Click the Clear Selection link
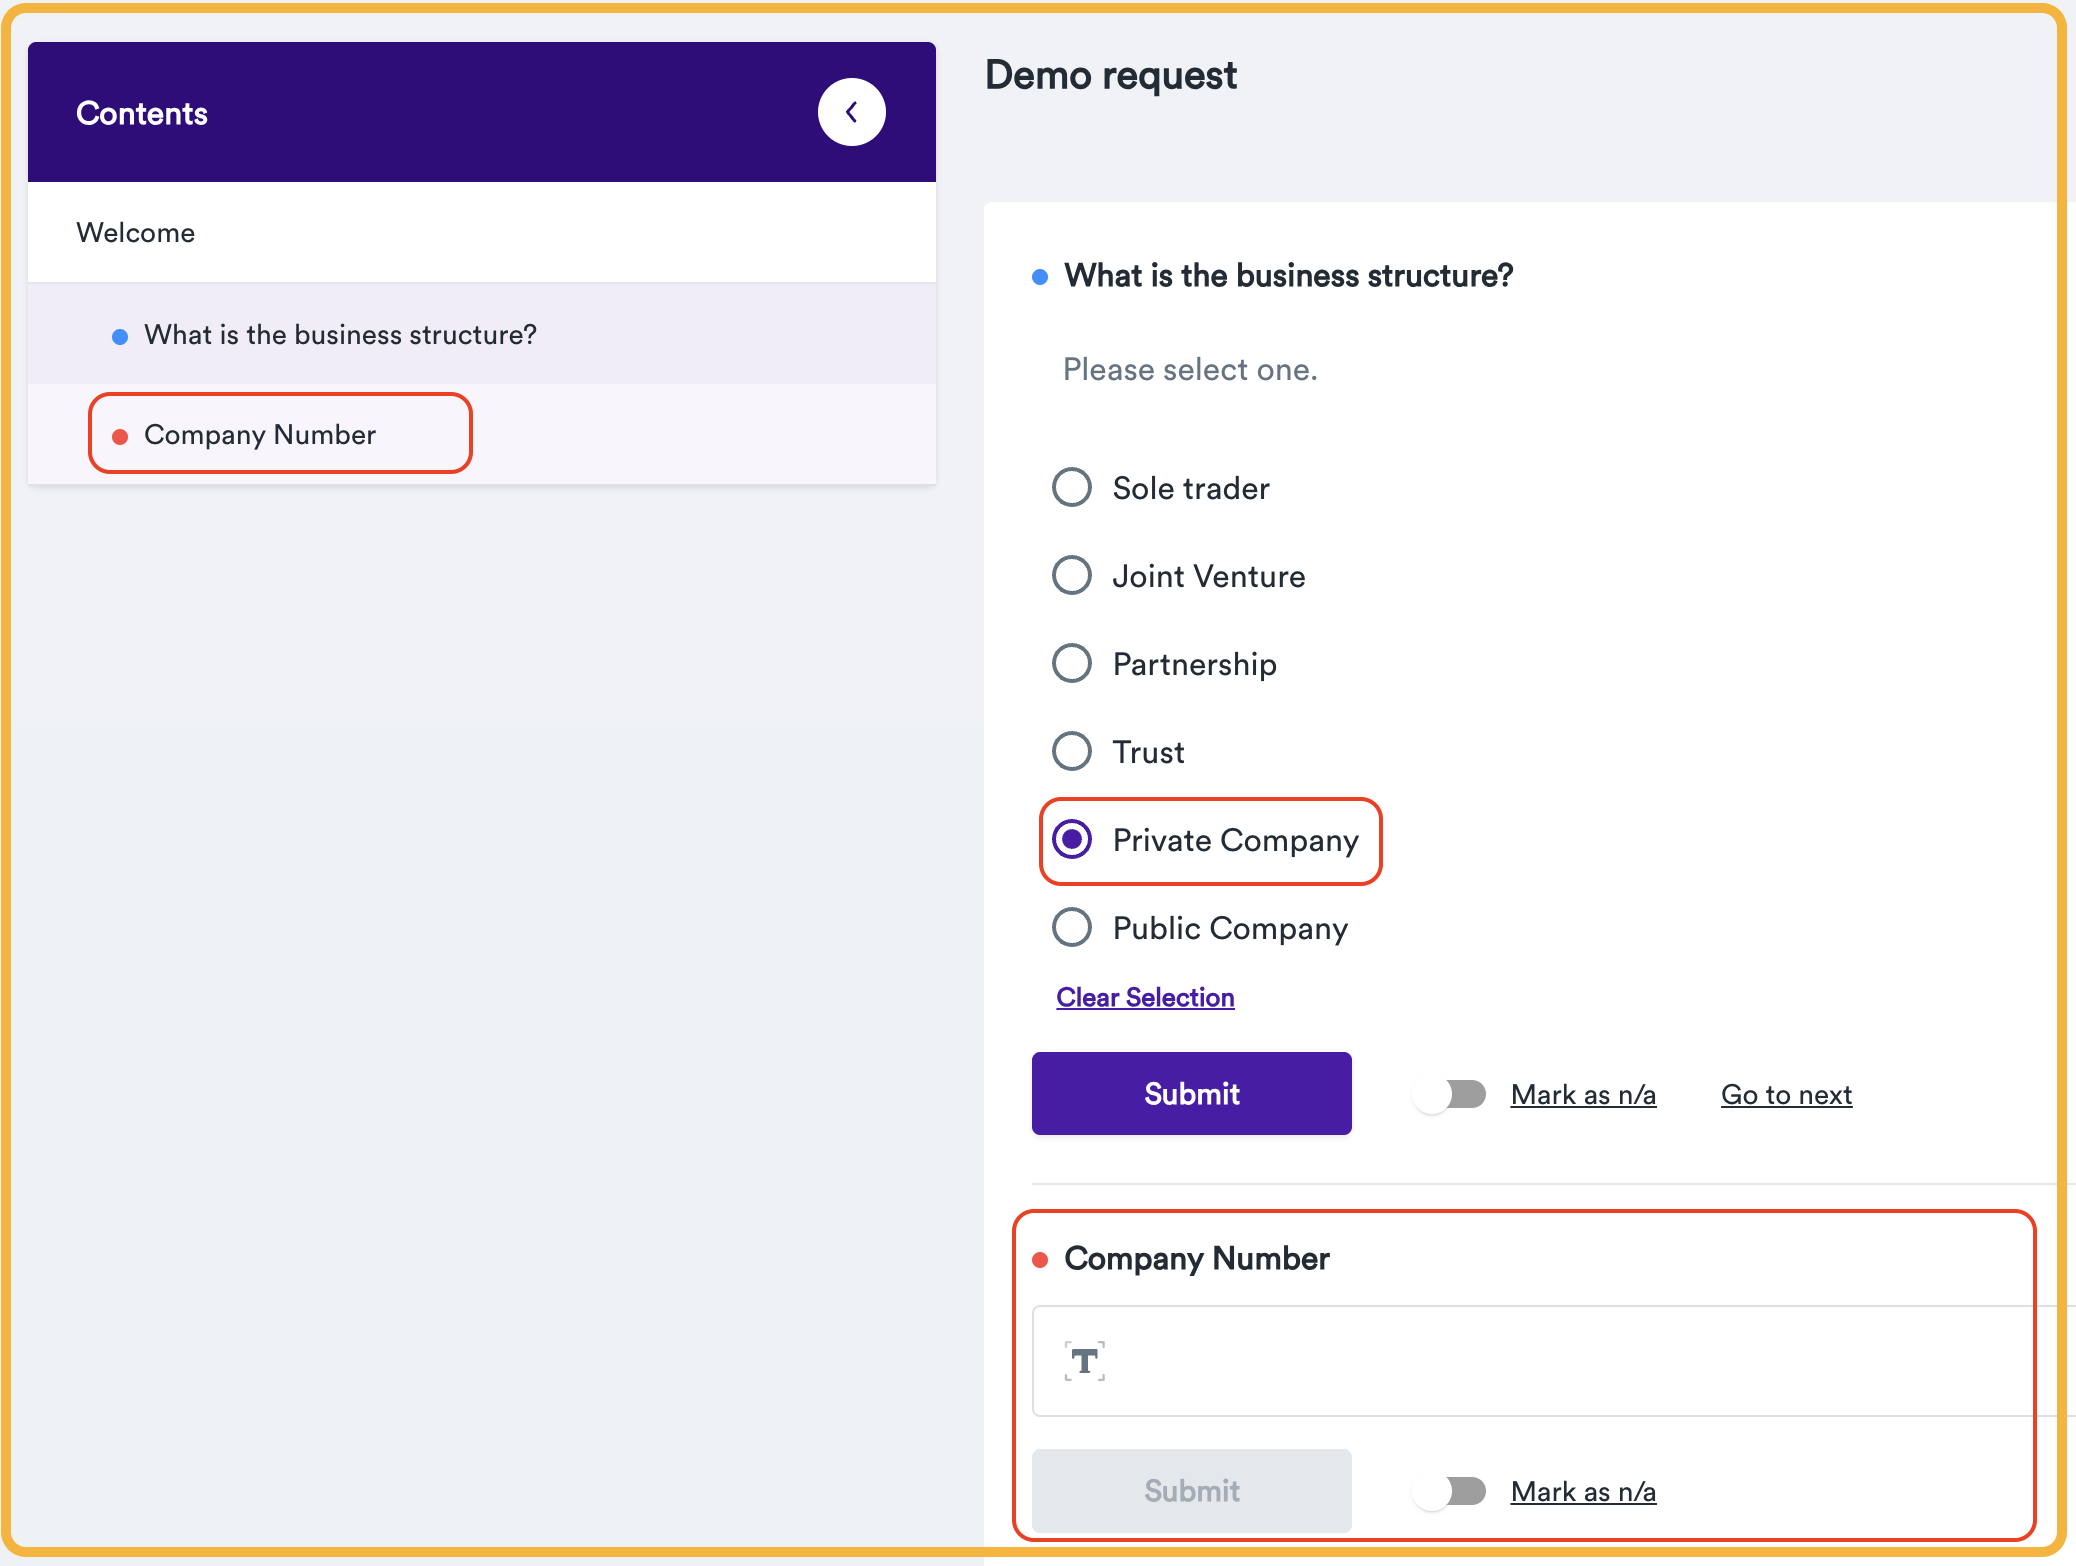The height and width of the screenshot is (1566, 2076). [x=1145, y=997]
